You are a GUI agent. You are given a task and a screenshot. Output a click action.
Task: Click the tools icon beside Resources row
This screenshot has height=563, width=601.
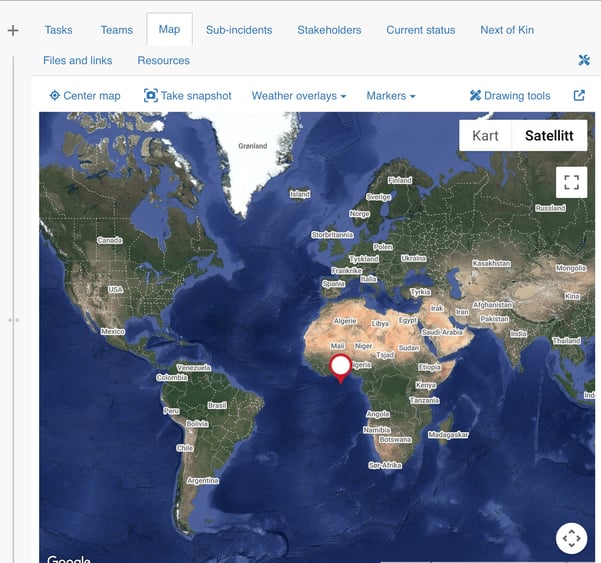(584, 60)
